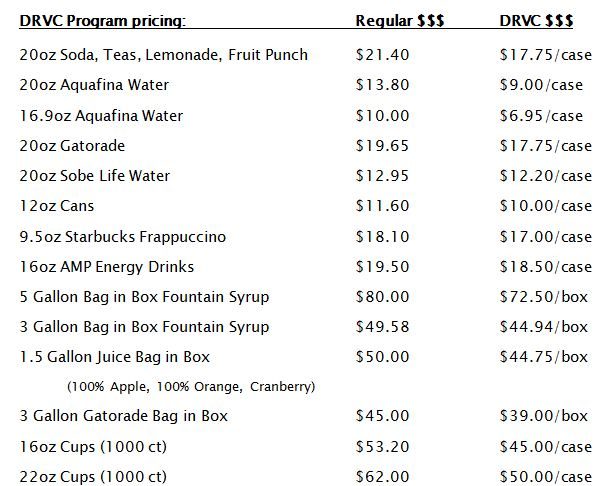This screenshot has width=613, height=486.
Task: Click '5 Gallon Bag in Box Fountain Syrup'
Action: pyautogui.click(x=144, y=297)
